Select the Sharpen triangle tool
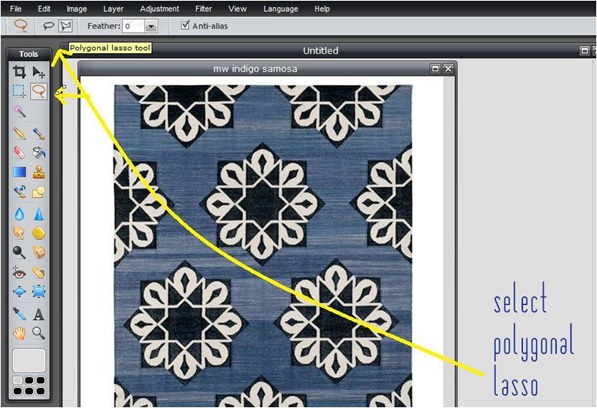Image resolution: width=597 pixels, height=408 pixels. [x=38, y=214]
